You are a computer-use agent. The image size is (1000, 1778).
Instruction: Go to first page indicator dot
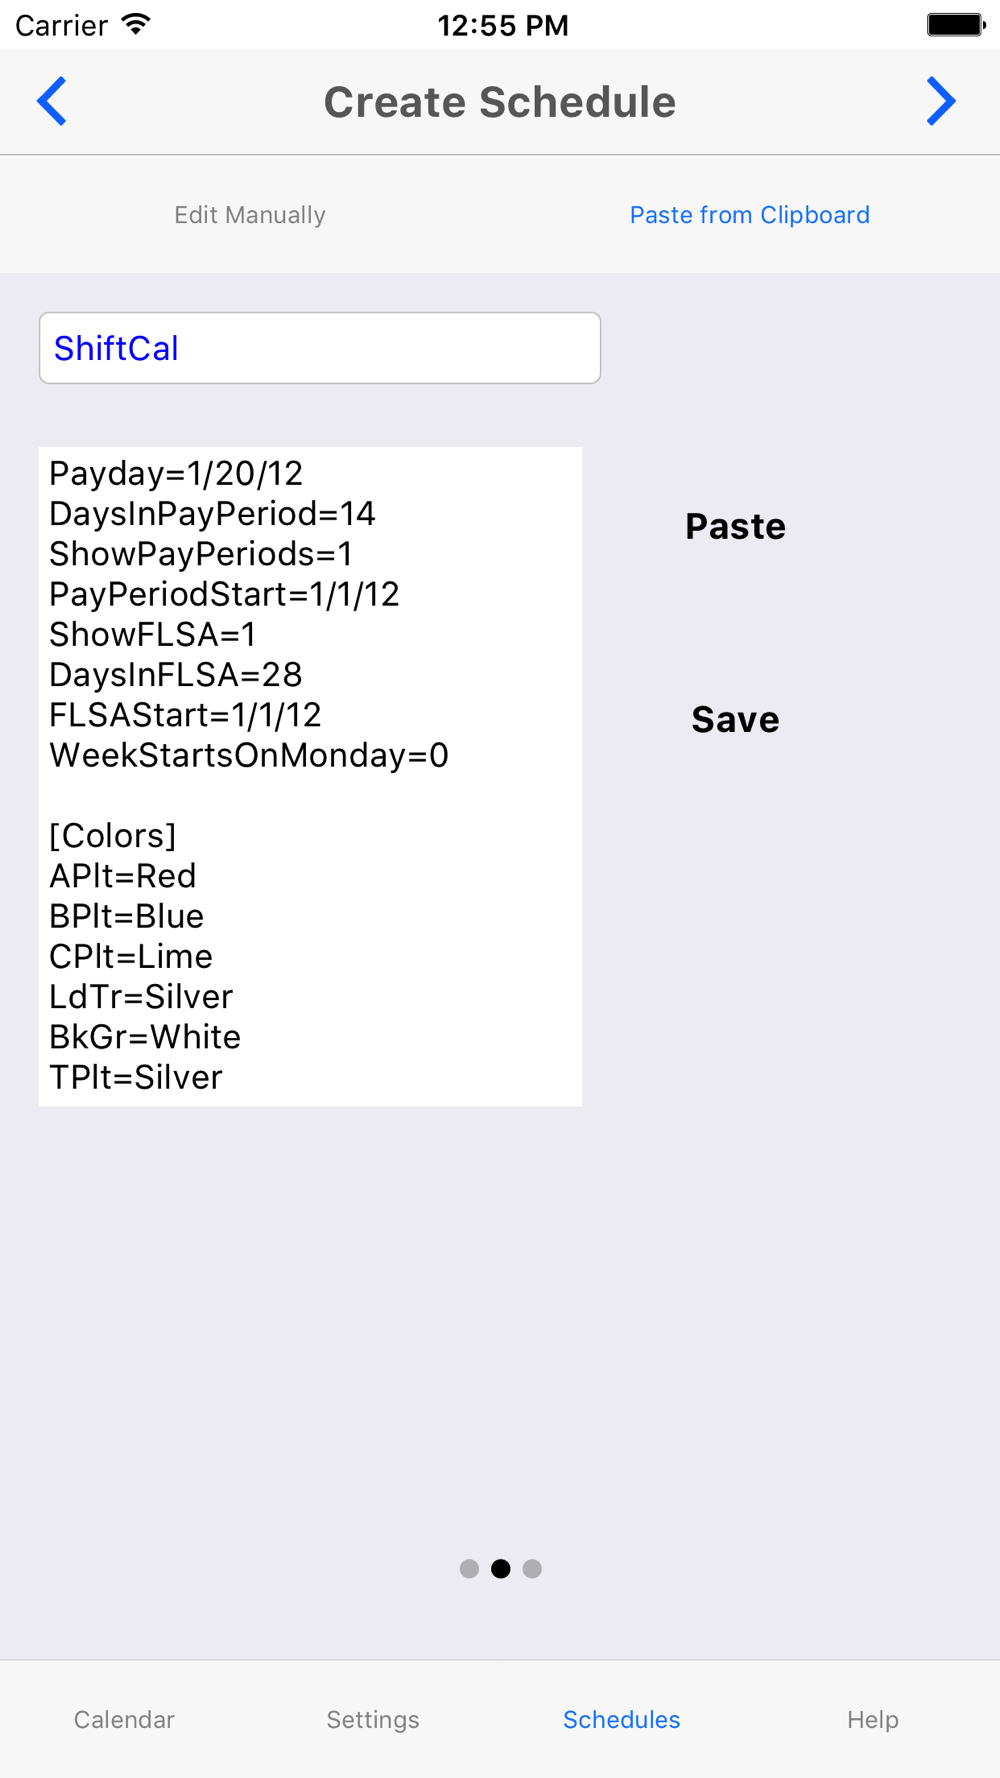pyautogui.click(x=469, y=1569)
